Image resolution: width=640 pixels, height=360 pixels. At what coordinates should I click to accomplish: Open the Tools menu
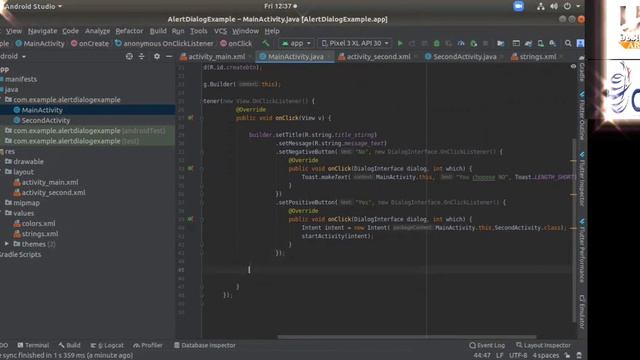coord(199,31)
